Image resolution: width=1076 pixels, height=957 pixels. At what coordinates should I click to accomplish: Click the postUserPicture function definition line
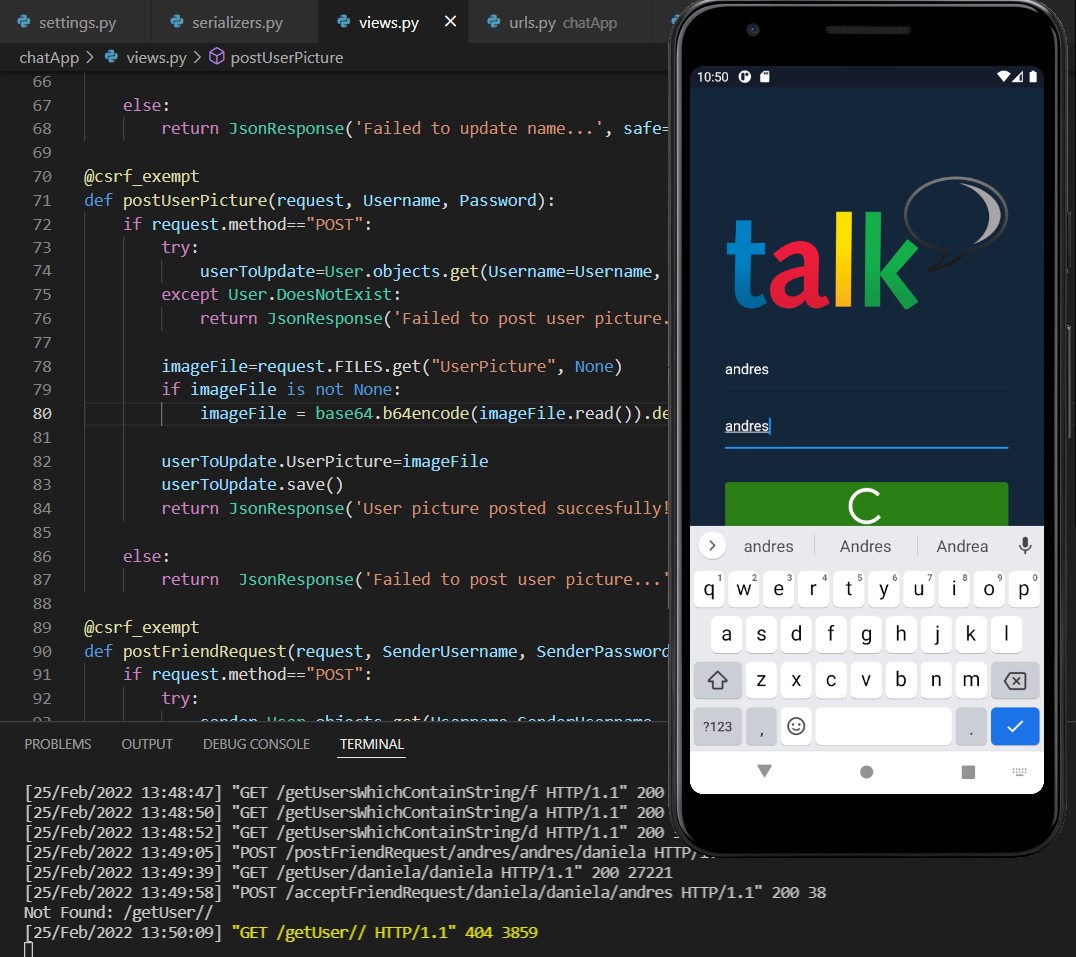point(319,200)
